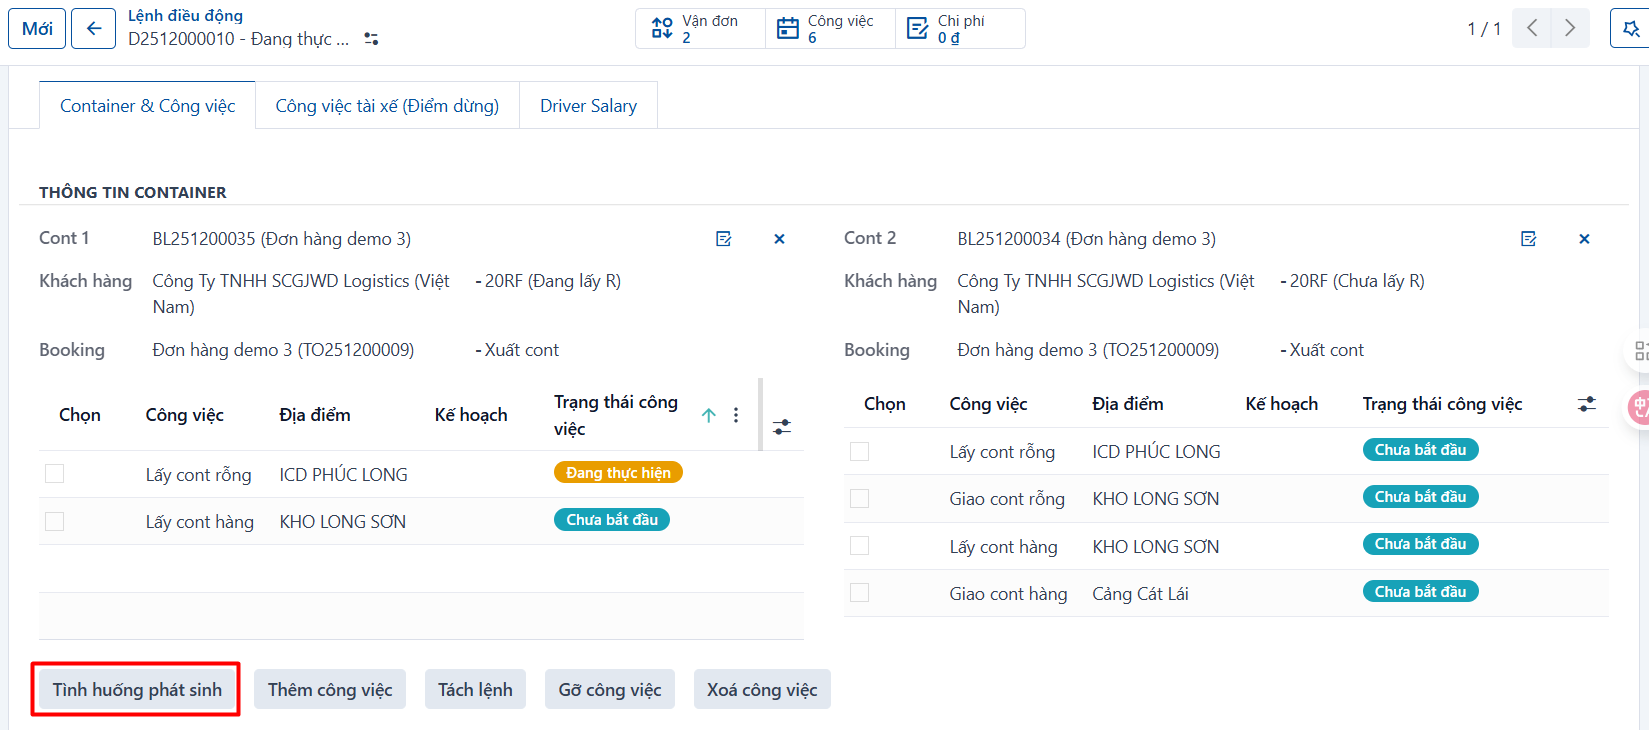
Task: Tick checkbox for Cont 1 Lấy cont rỗng
Action: tap(55, 474)
